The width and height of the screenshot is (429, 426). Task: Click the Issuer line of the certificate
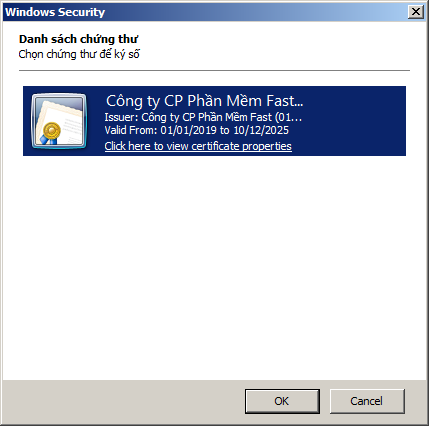coord(203,117)
